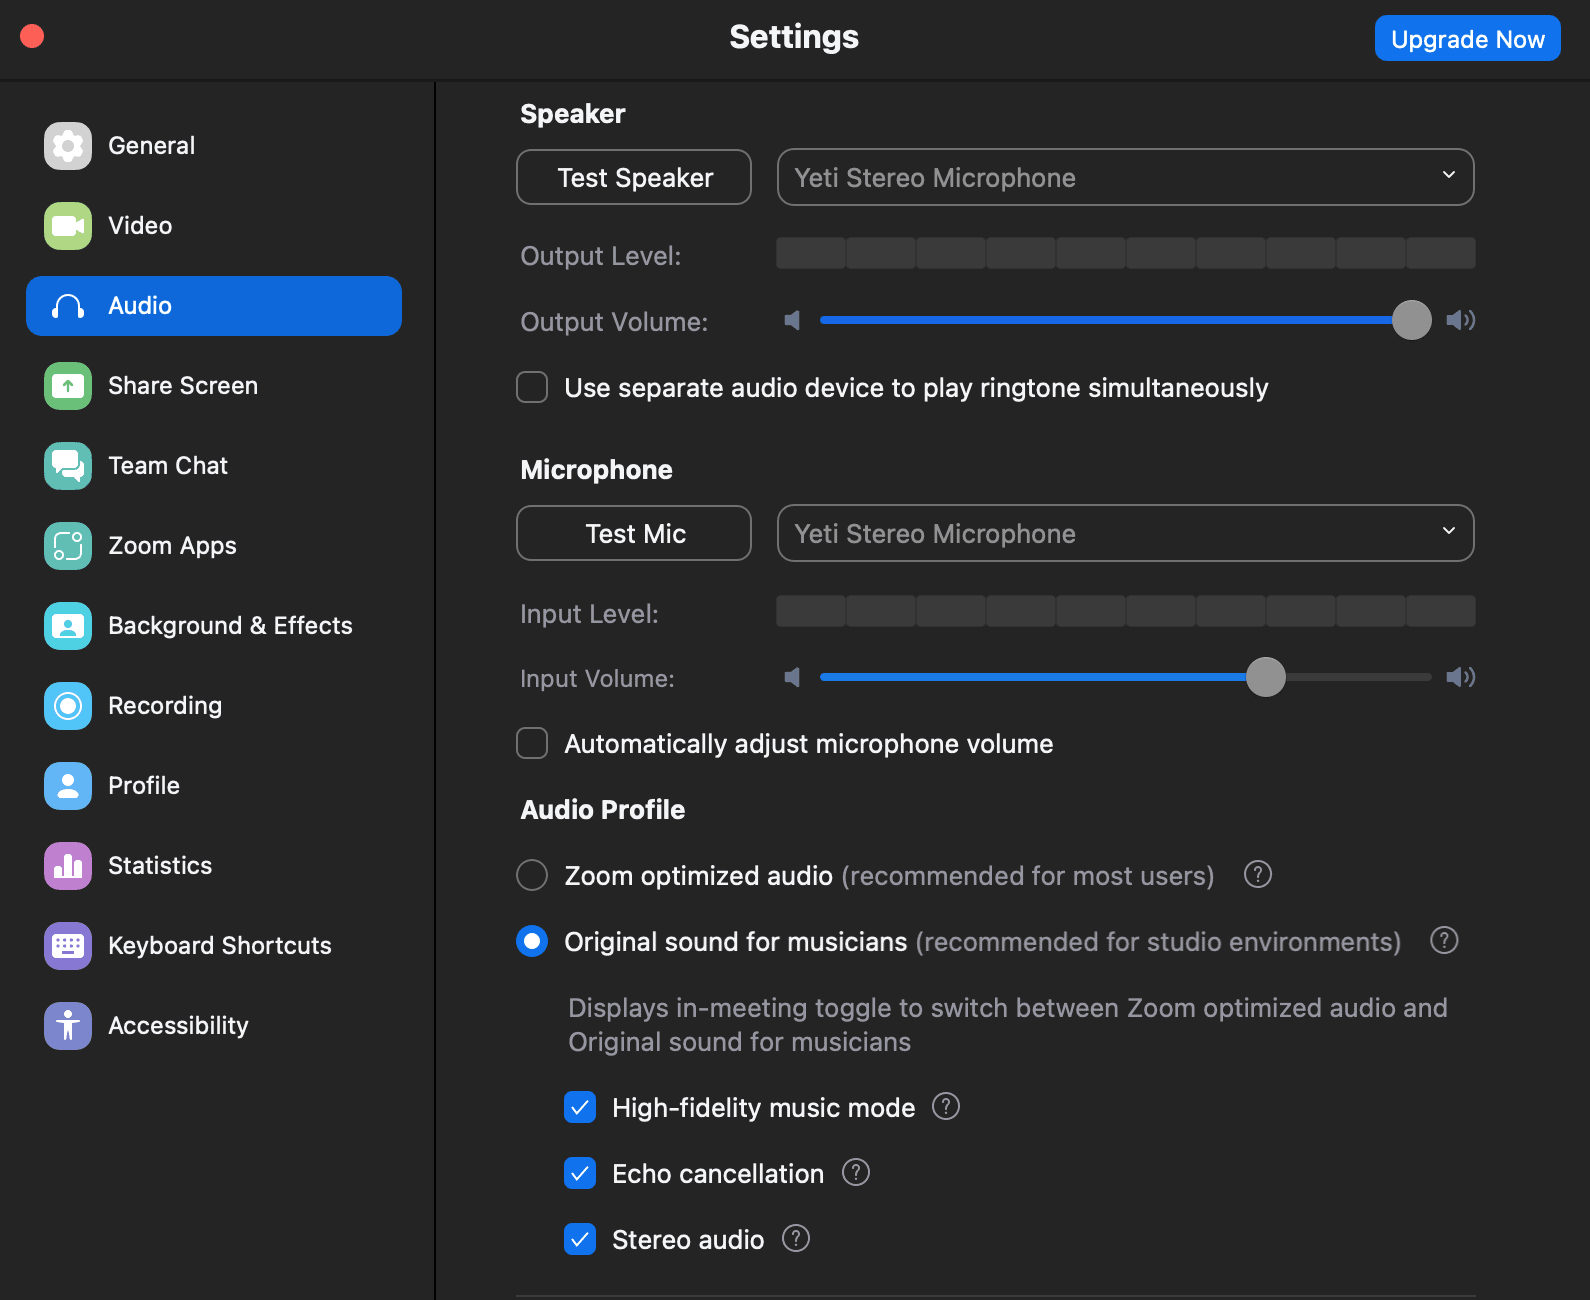
Task: Select Original sound for musicians option
Action: tap(532, 941)
